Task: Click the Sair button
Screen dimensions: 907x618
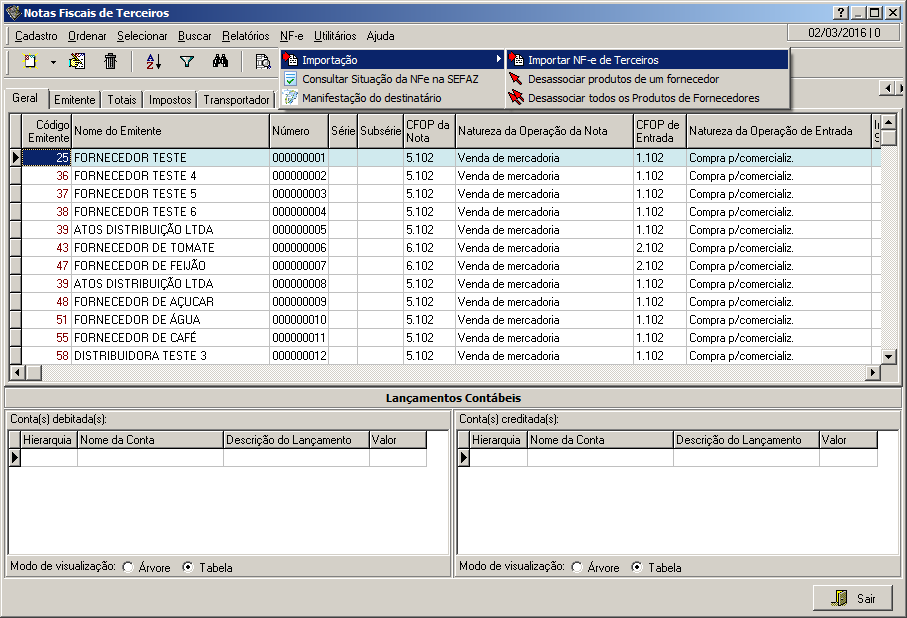Action: 853,598
